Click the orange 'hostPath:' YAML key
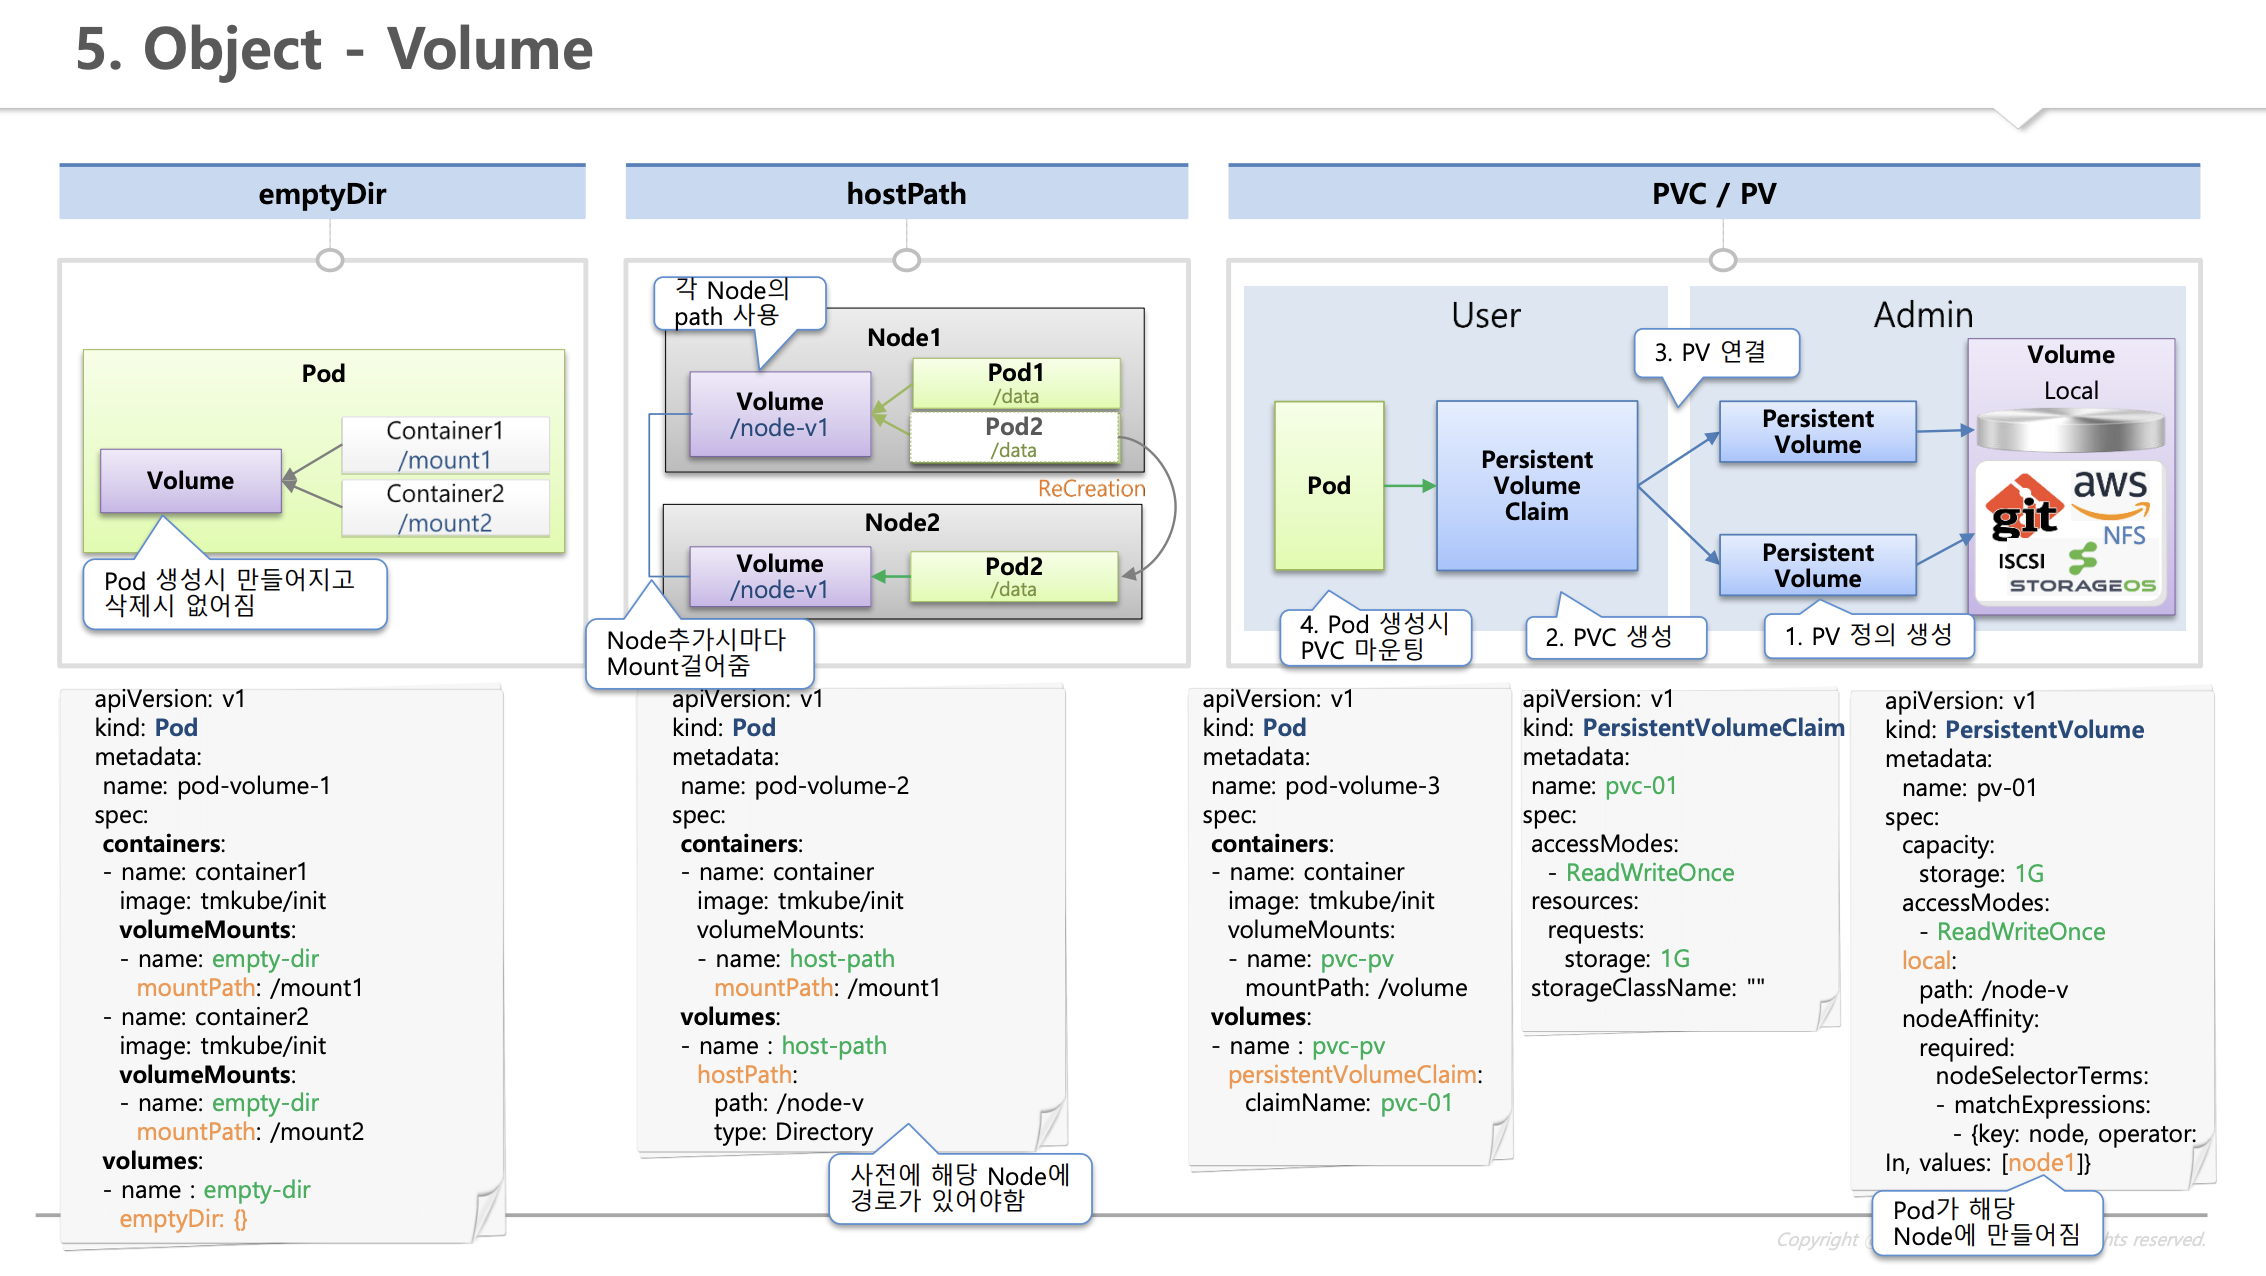This screenshot has height=1276, width=2266. pyautogui.click(x=747, y=1075)
